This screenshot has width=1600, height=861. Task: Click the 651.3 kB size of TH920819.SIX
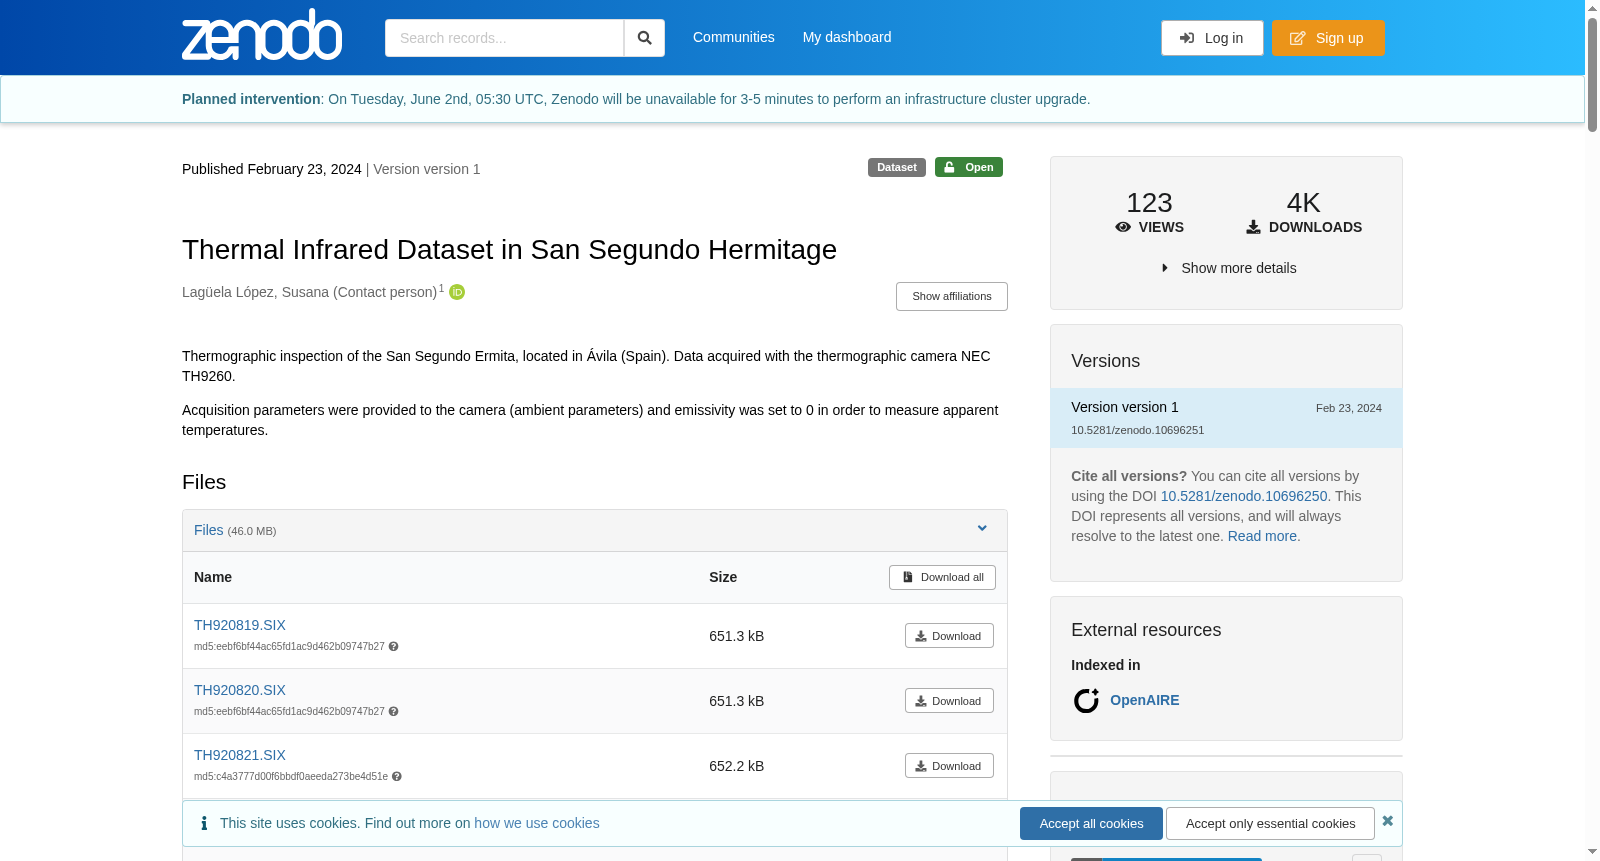736,636
